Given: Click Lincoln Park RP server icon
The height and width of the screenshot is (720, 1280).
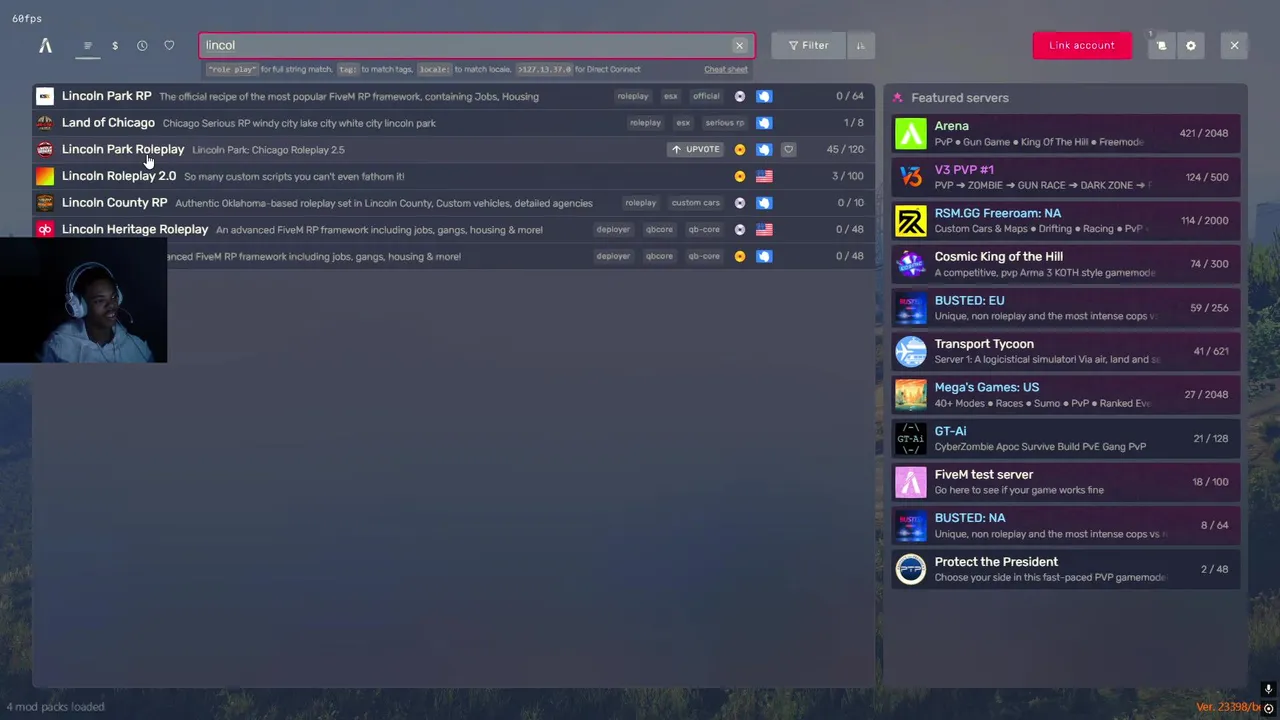Looking at the screenshot, I should click(45, 96).
